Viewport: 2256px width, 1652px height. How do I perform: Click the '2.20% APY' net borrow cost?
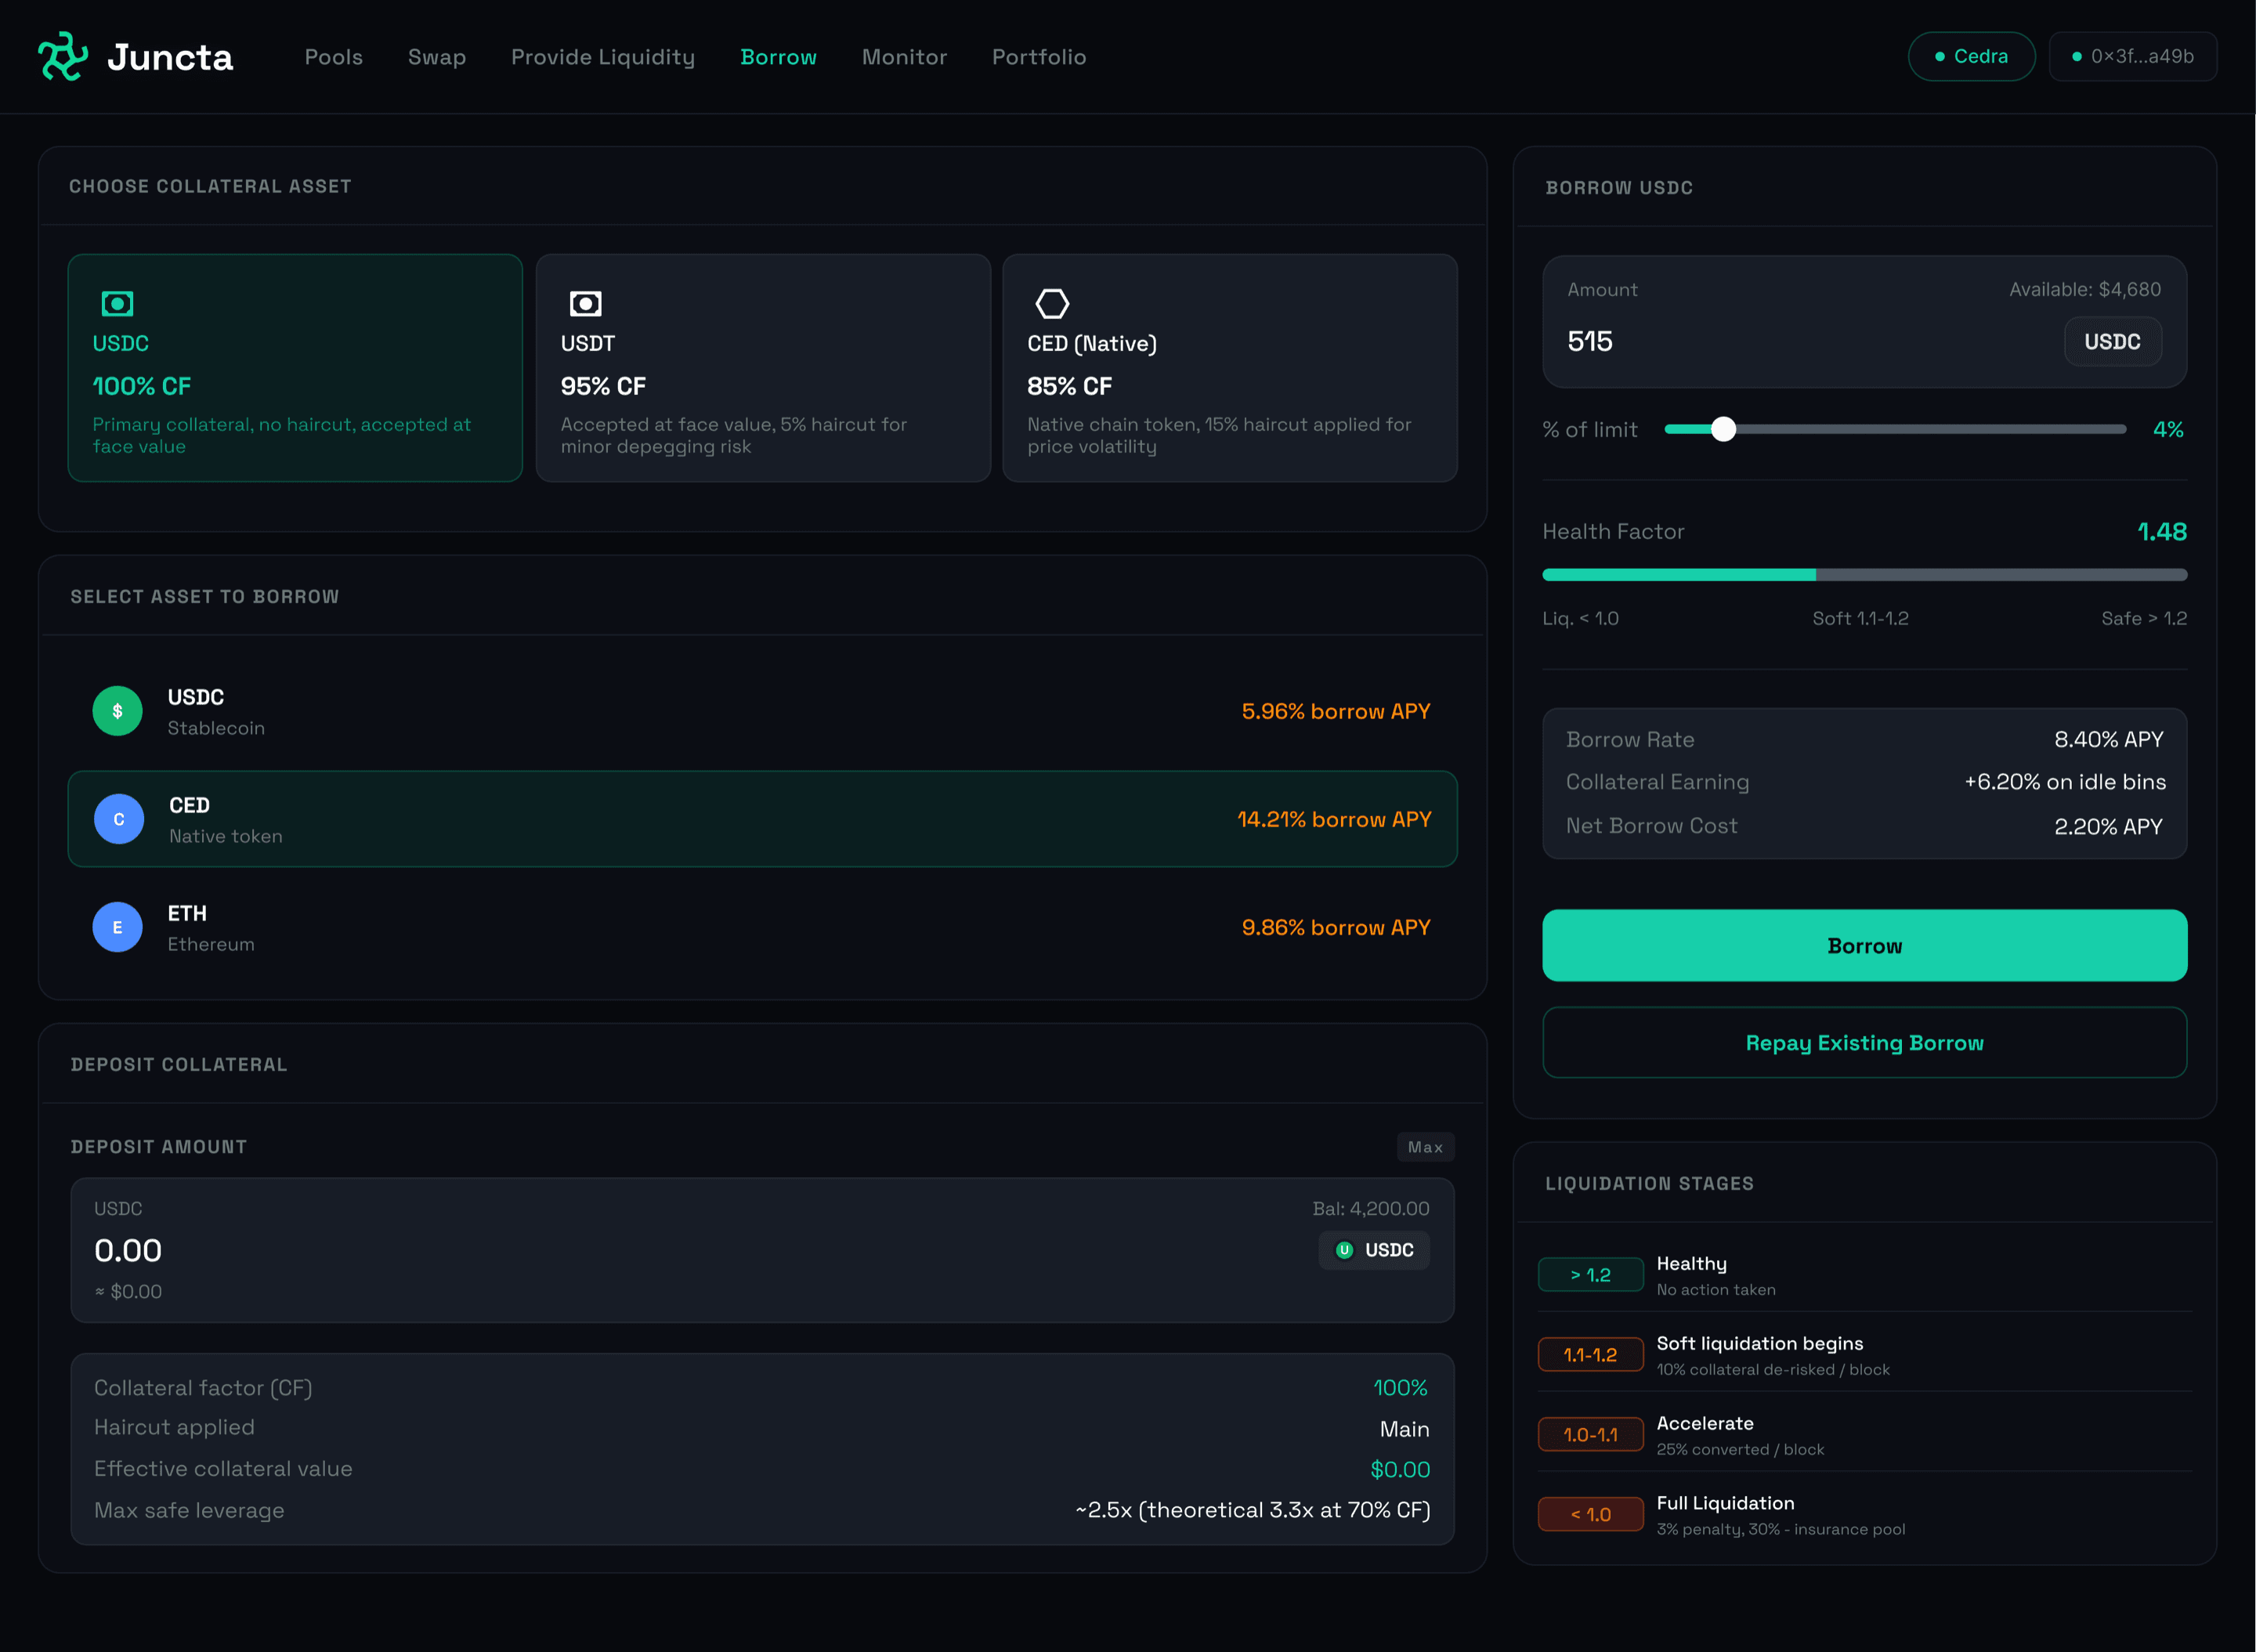click(x=2109, y=827)
